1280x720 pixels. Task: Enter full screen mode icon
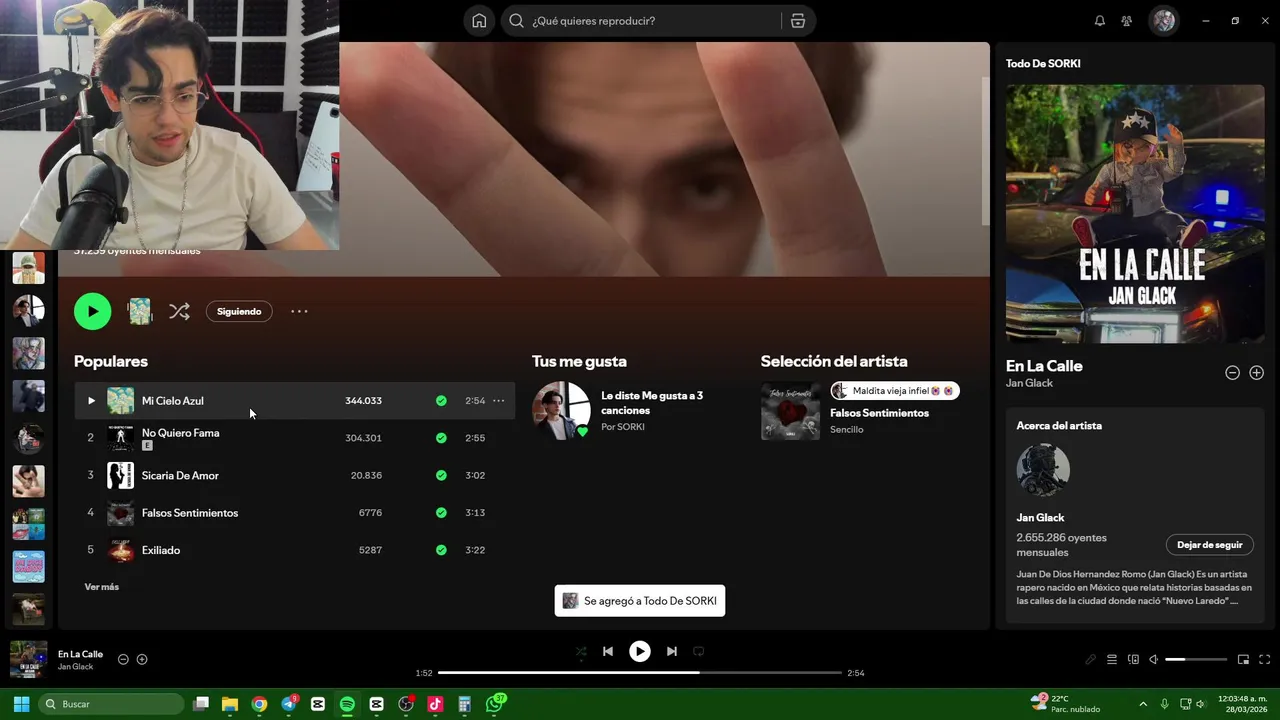tap(1264, 660)
